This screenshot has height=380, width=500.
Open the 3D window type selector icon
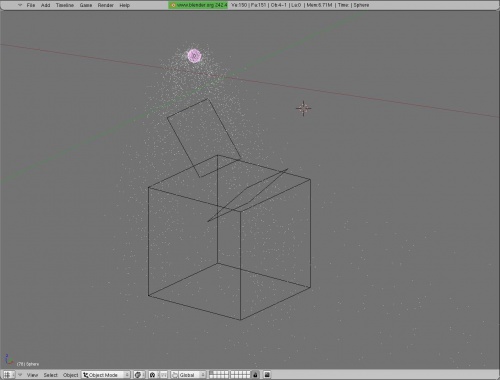point(8,375)
